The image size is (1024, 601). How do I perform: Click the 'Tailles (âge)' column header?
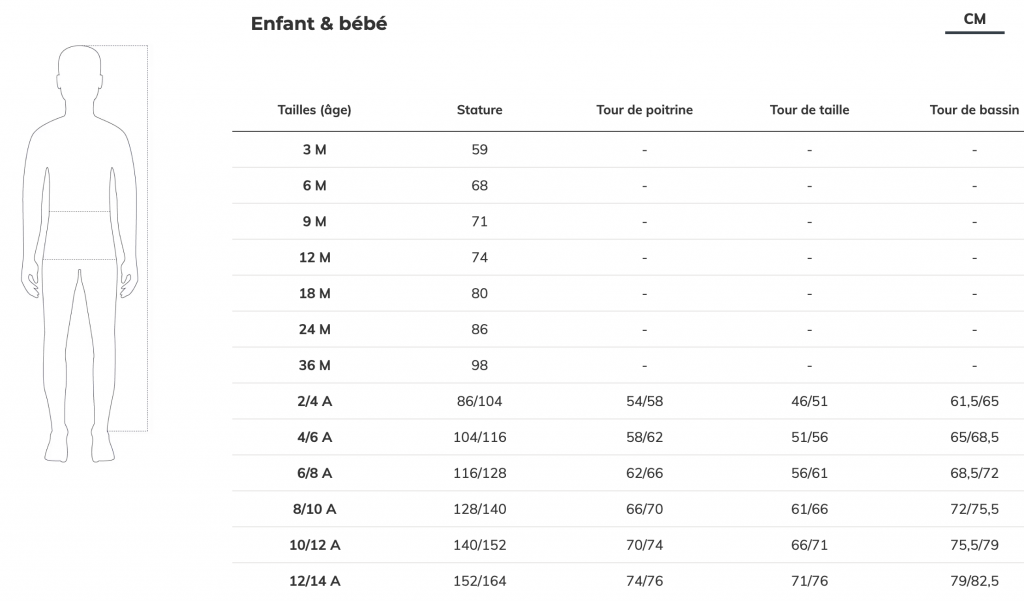(x=314, y=110)
